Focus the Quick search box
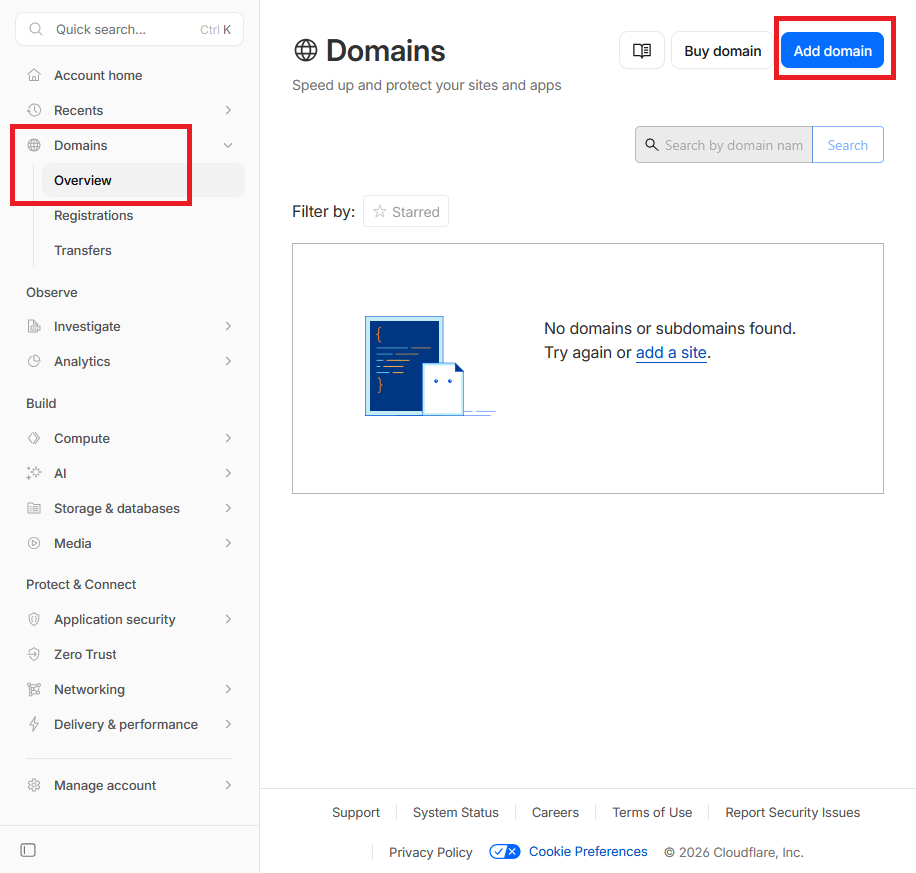Screen dimensions: 916x873 130,29
